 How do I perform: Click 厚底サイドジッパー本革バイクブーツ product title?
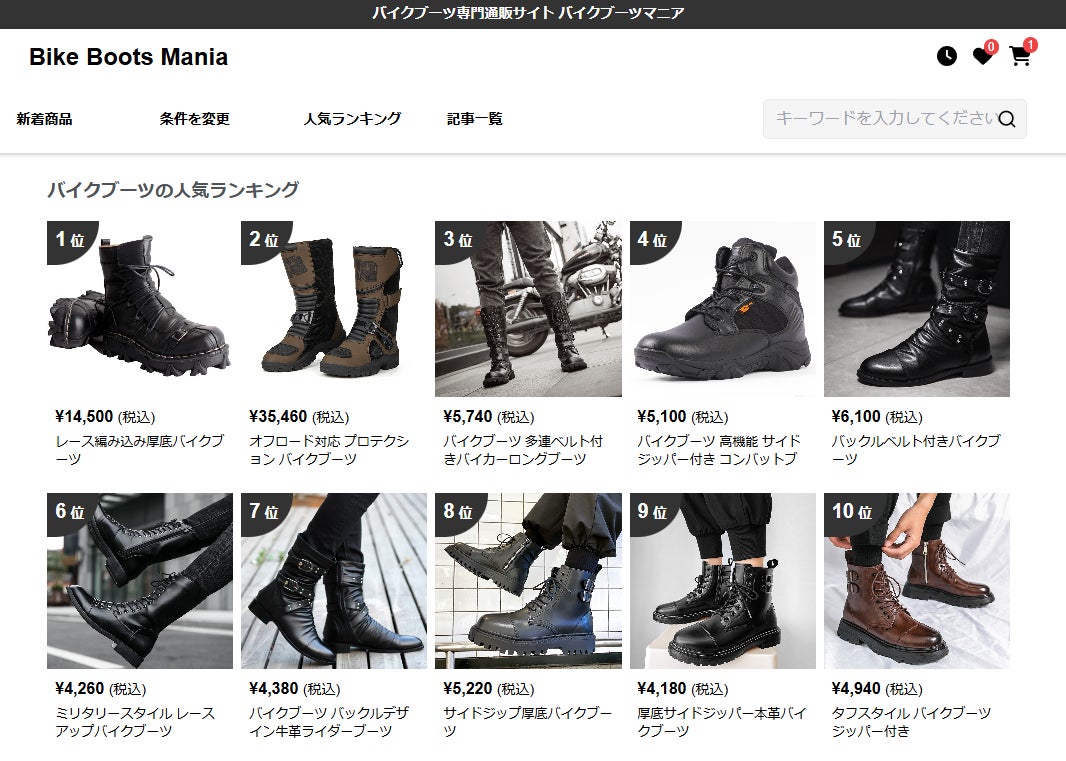pos(722,722)
